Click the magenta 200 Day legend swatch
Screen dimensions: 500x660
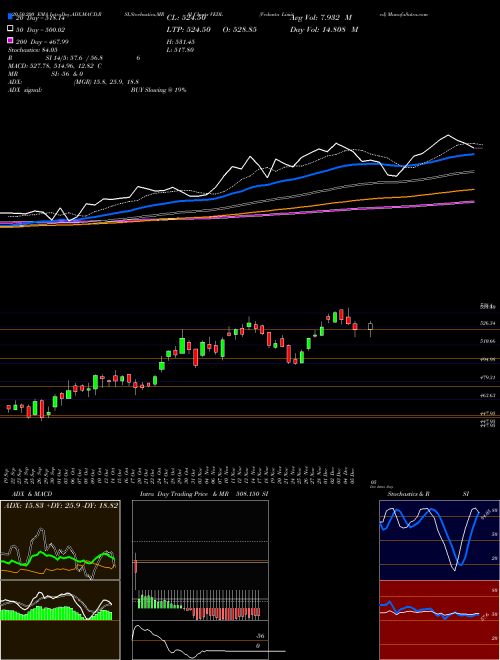pos(11,41)
